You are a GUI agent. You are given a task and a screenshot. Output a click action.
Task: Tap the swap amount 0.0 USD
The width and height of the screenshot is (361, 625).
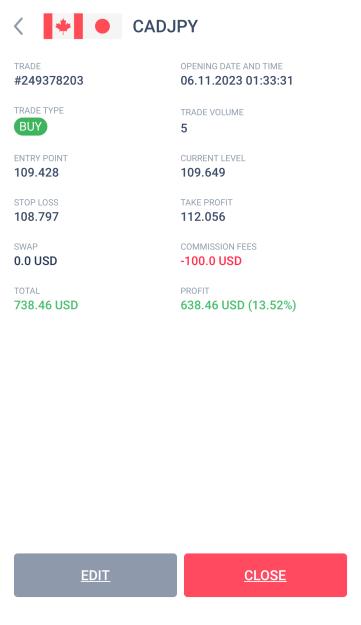pos(35,261)
